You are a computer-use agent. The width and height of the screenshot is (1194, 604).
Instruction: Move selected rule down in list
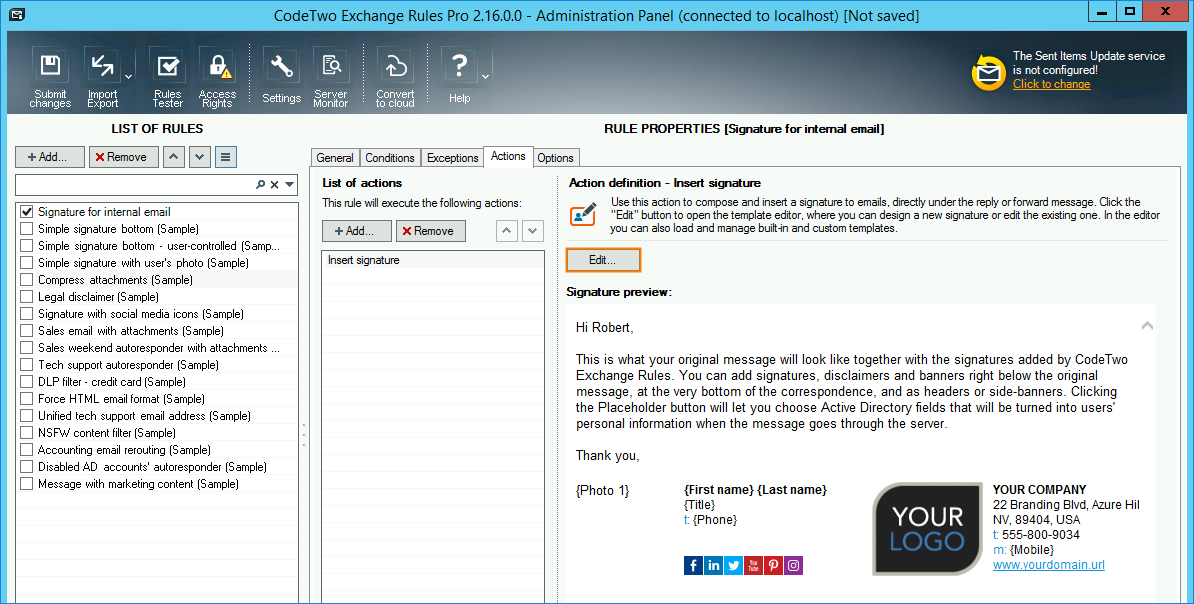(200, 157)
